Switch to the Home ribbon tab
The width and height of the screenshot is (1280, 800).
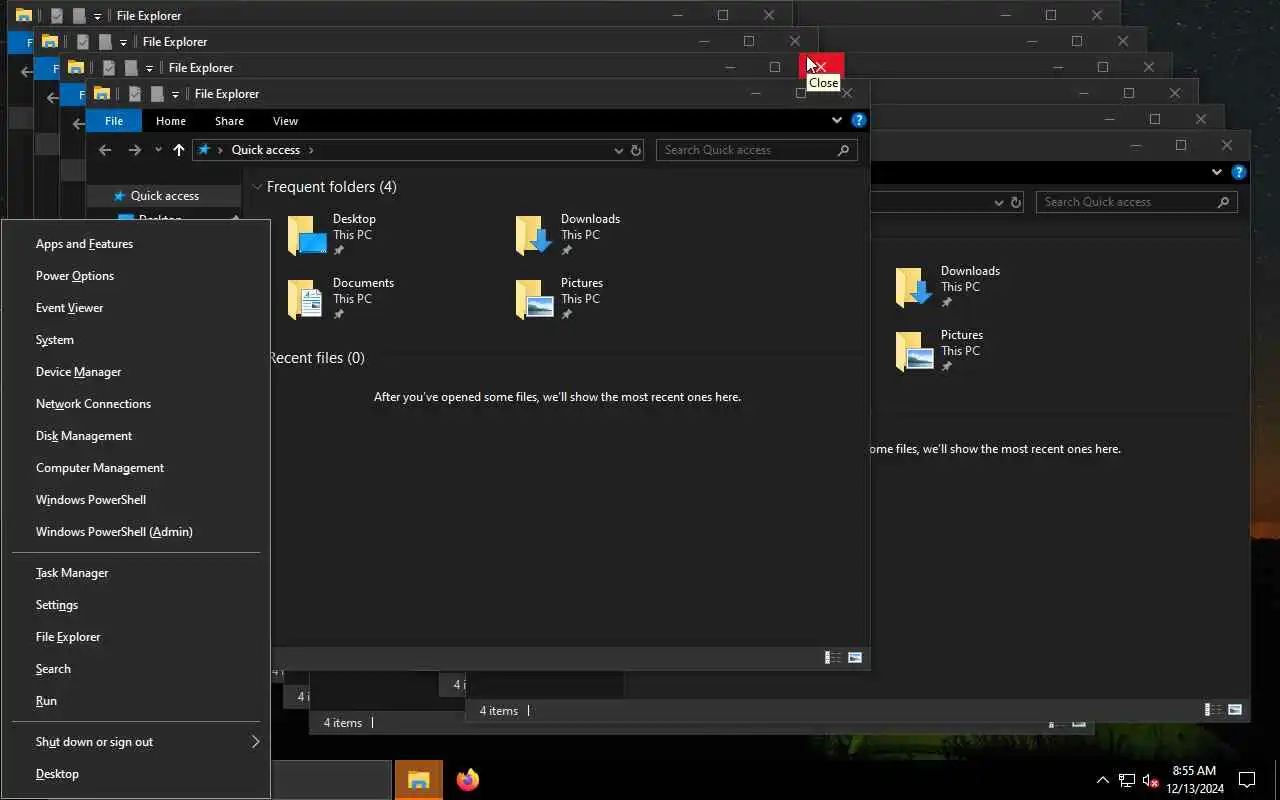(171, 121)
